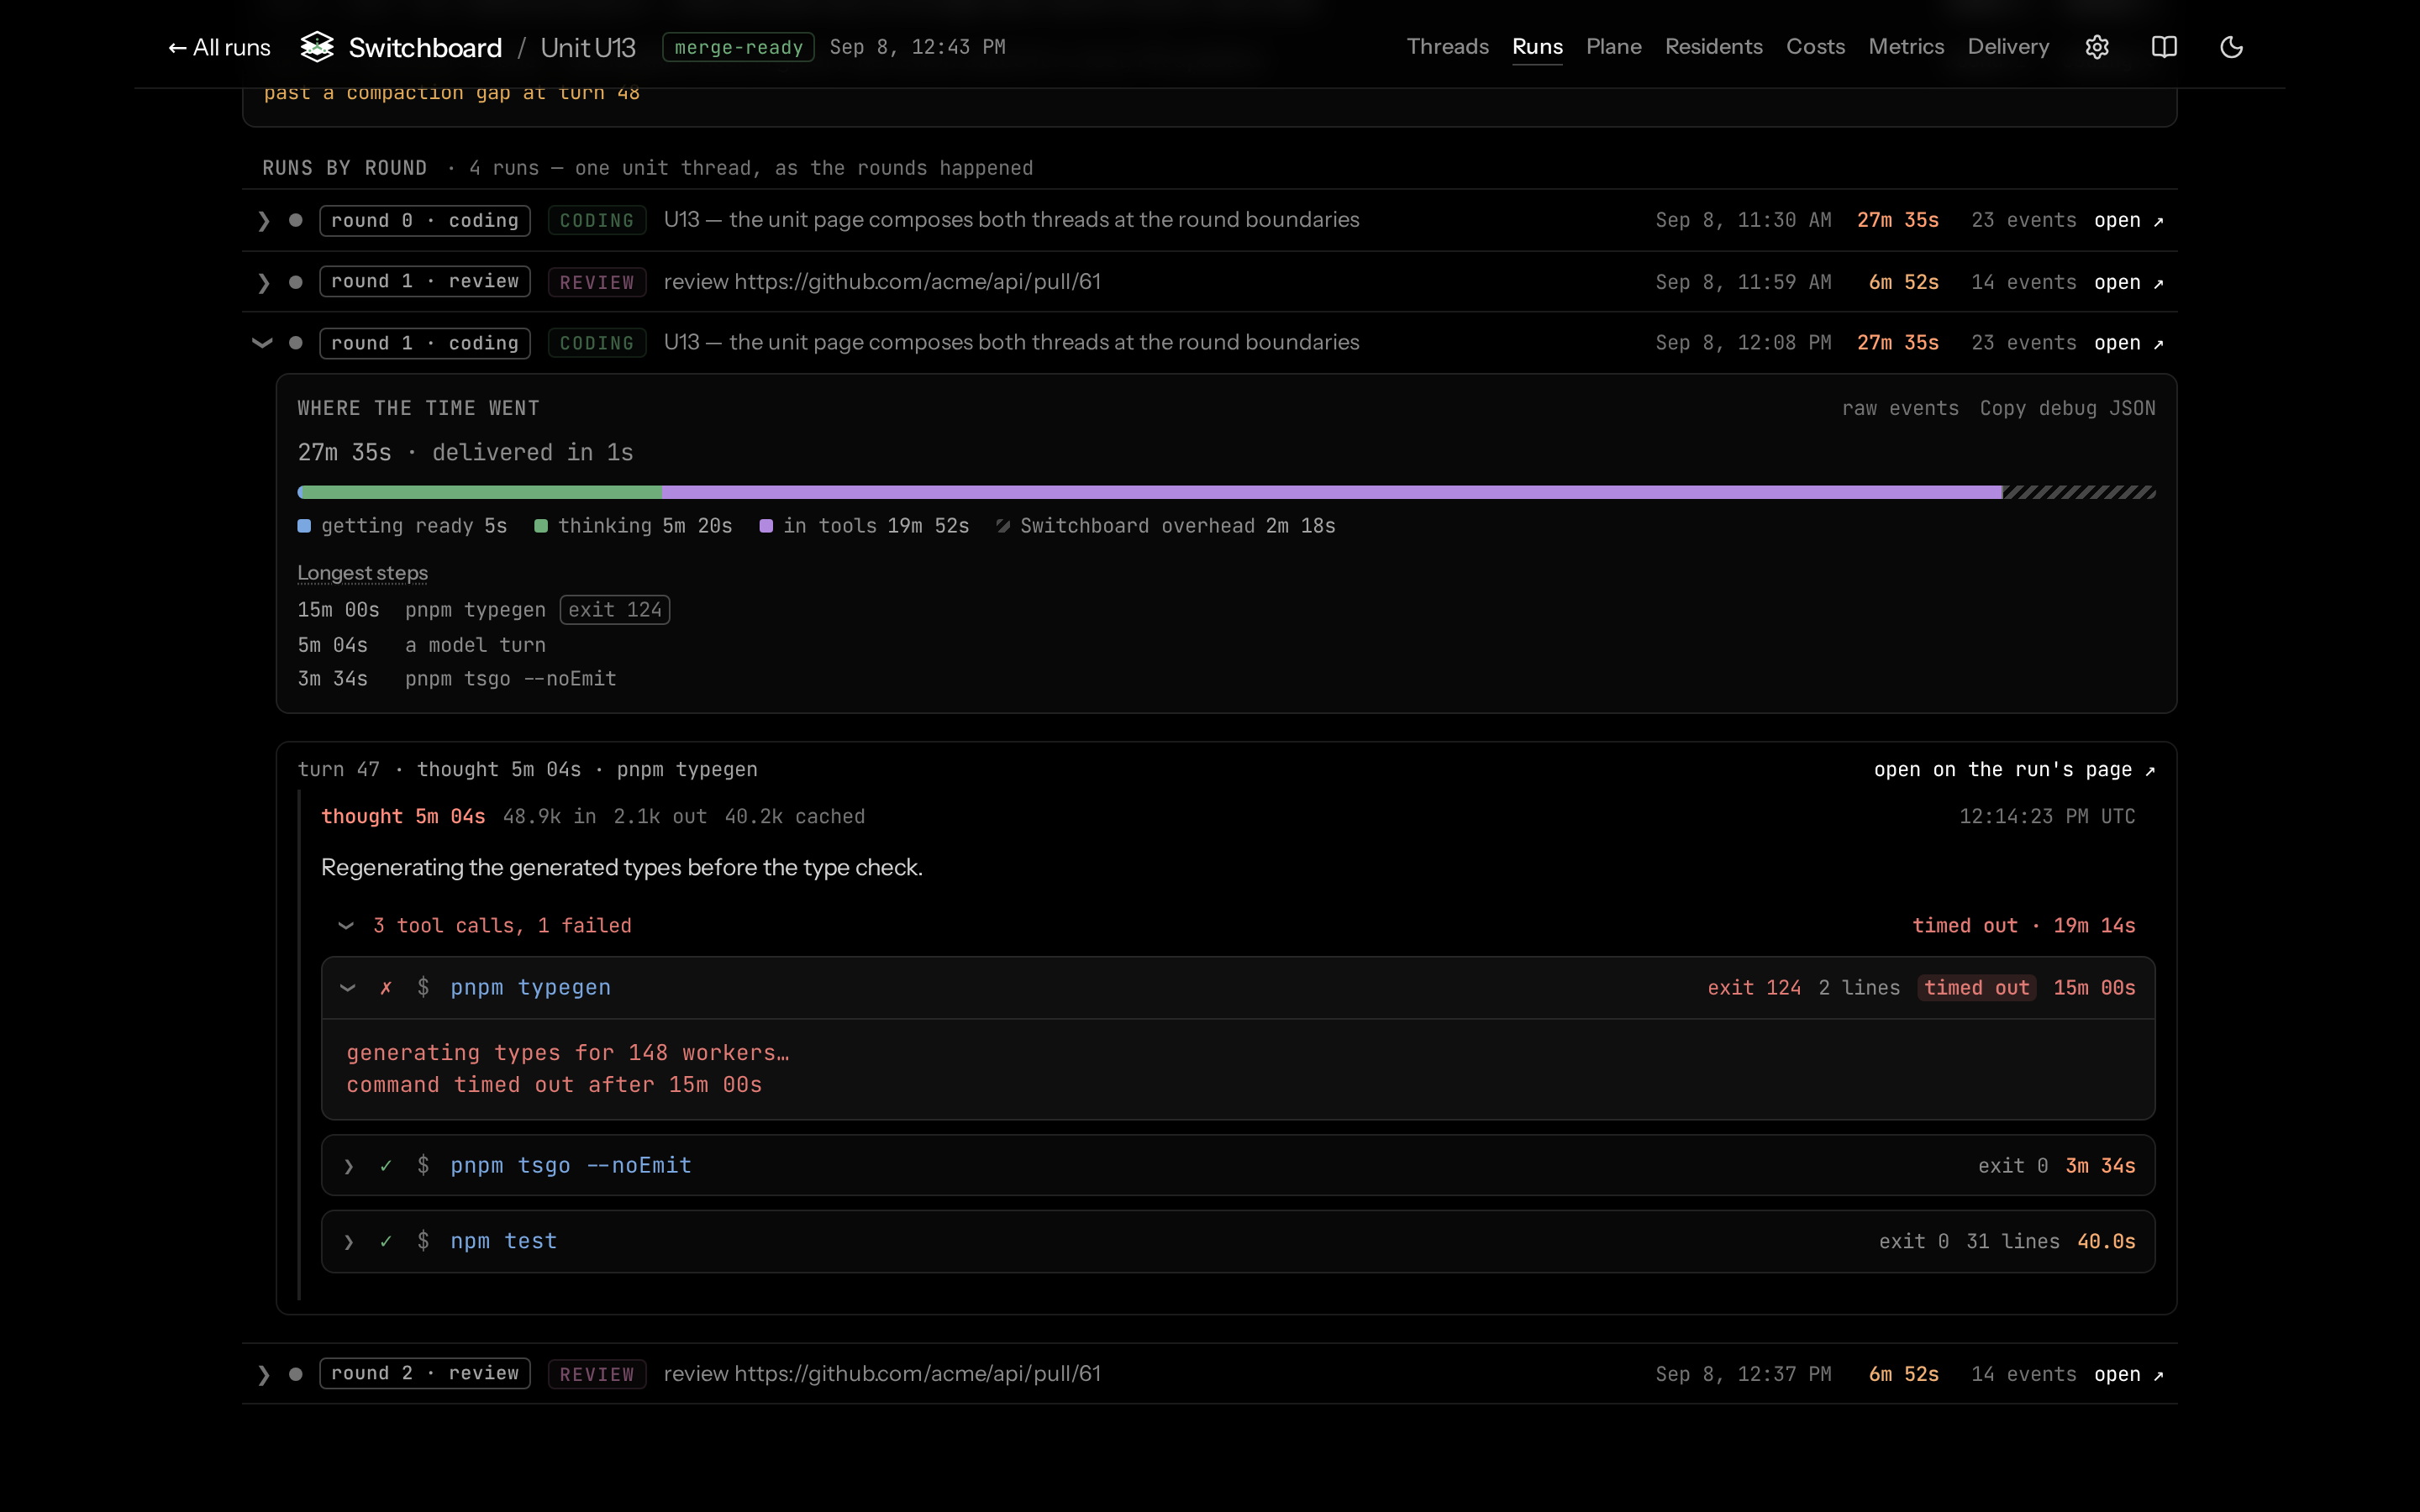The width and height of the screenshot is (2420, 1512).
Task: Open the settings gear icon
Action: click(x=2097, y=47)
